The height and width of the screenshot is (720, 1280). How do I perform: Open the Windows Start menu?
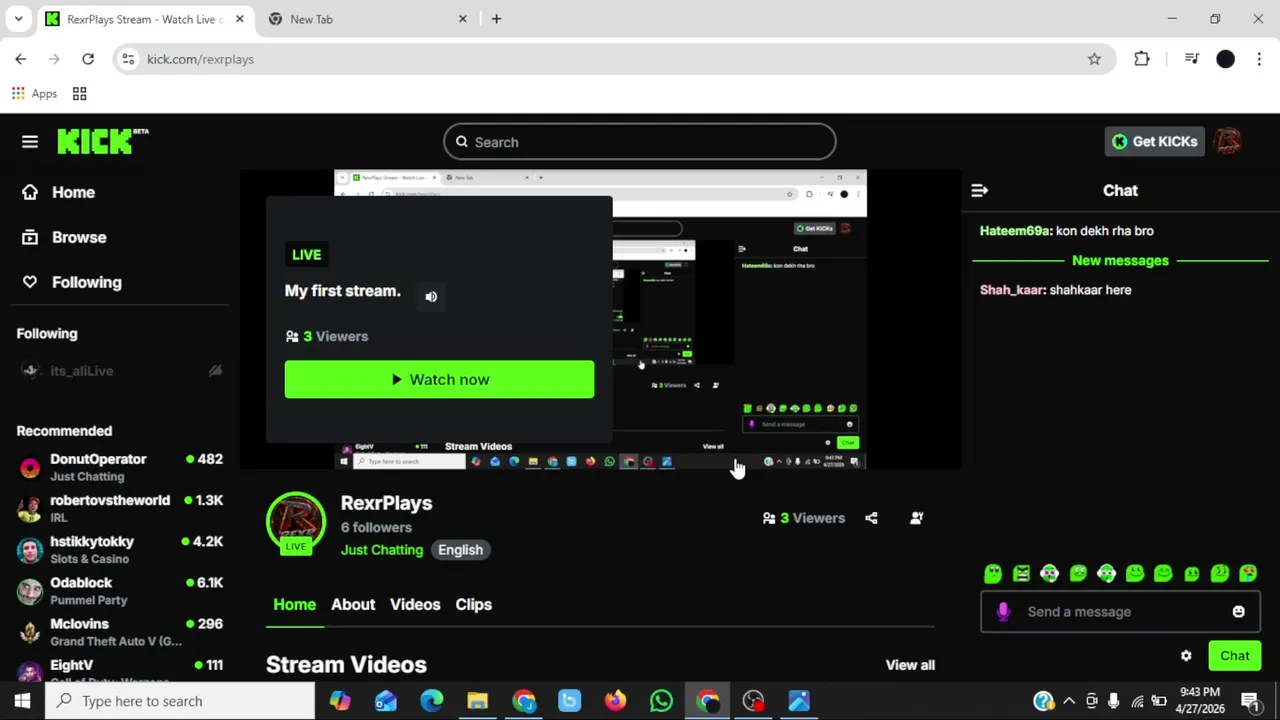22,701
